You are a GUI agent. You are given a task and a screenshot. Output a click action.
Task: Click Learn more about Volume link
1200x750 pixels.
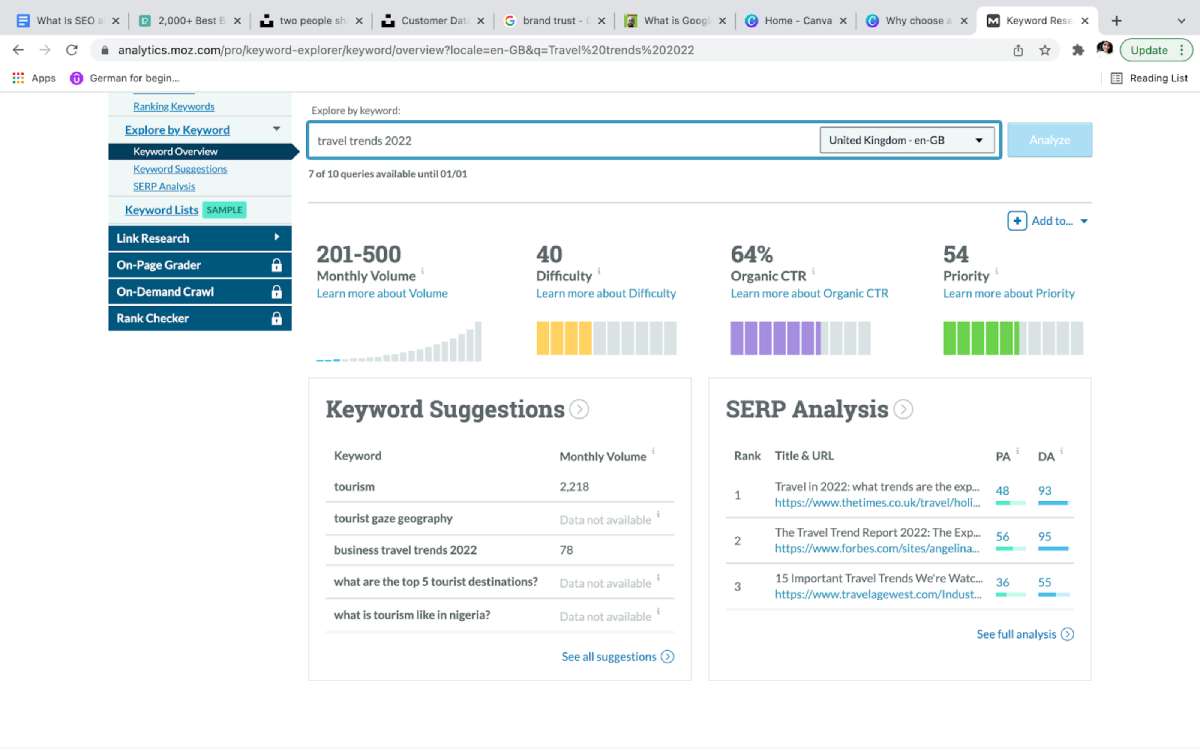coord(382,293)
